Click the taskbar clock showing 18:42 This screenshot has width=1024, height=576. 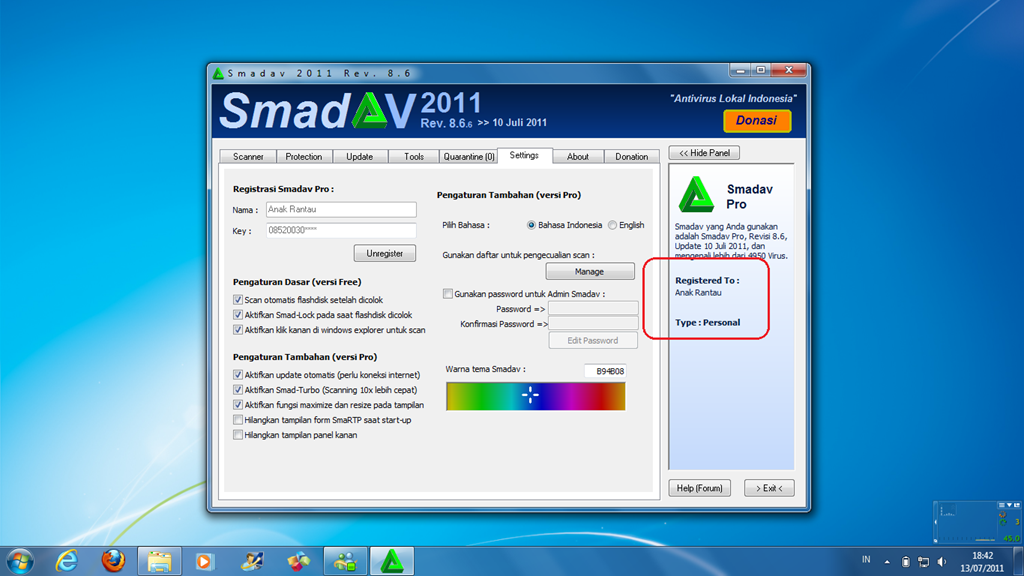coord(982,562)
